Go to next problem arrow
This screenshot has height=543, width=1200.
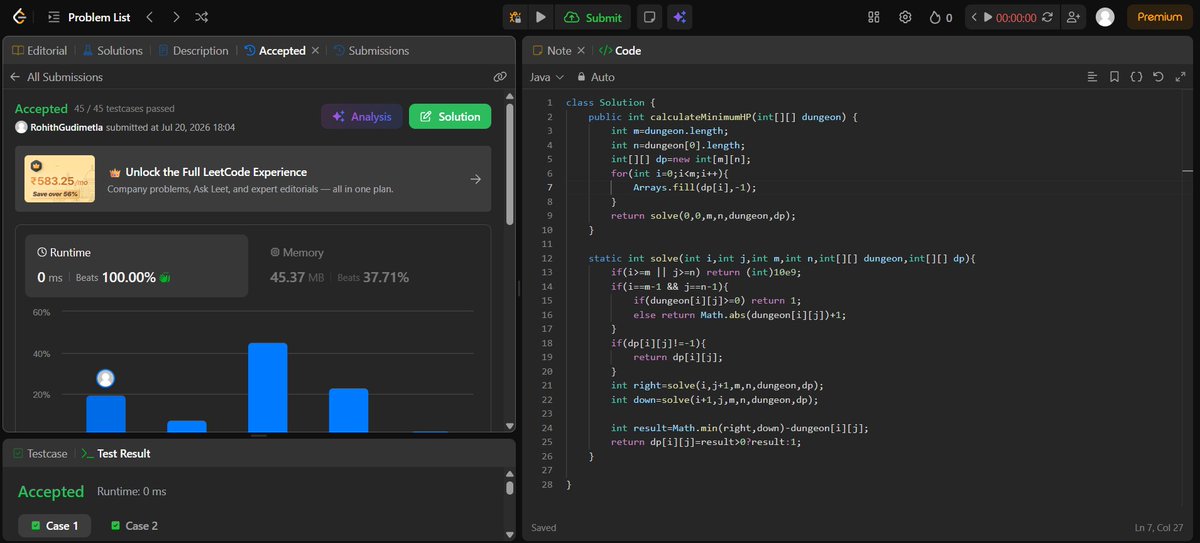[x=176, y=17]
